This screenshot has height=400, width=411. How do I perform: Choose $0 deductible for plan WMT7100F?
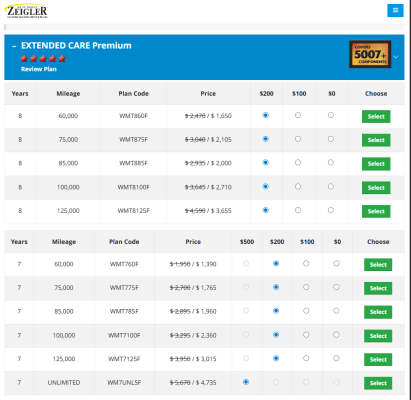(336, 335)
